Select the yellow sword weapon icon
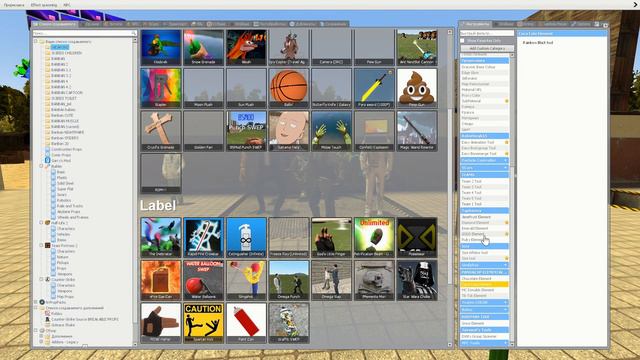 [374, 88]
